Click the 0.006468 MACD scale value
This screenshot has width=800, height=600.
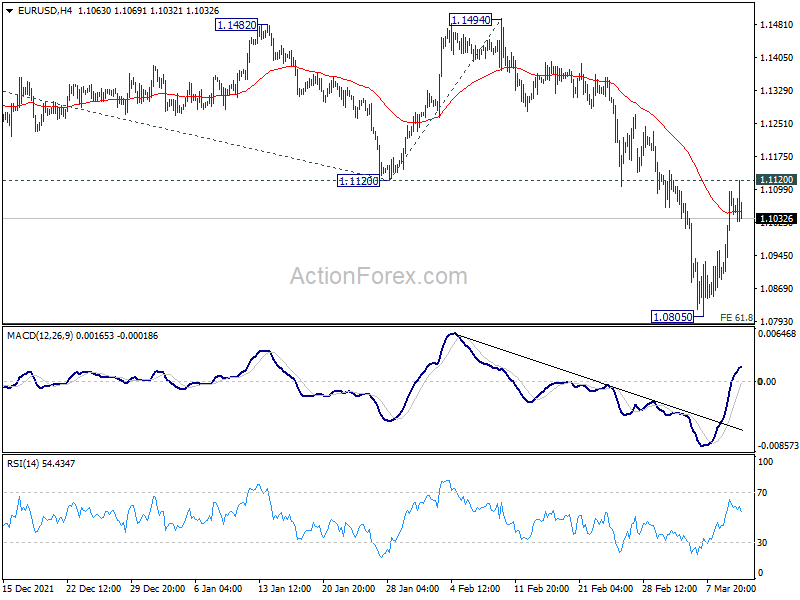777,334
